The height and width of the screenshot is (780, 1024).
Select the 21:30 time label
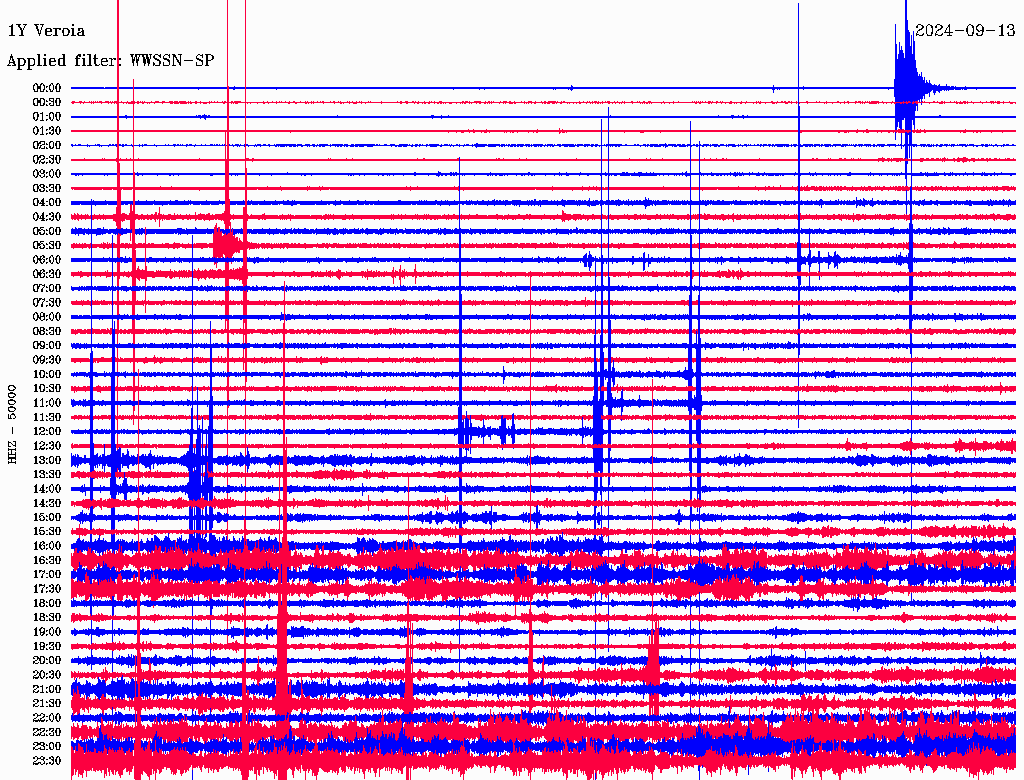pyautogui.click(x=47, y=704)
